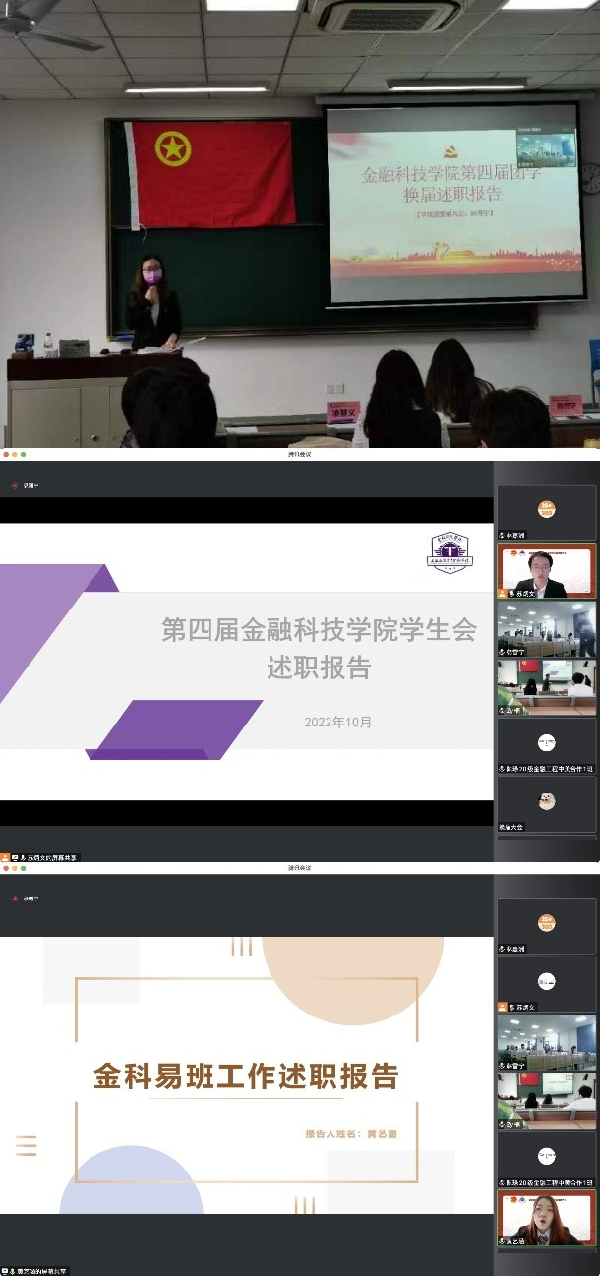Click the 2022年10月 date on the purple slide
This screenshot has height=1276, width=600.
pyautogui.click(x=338, y=722)
